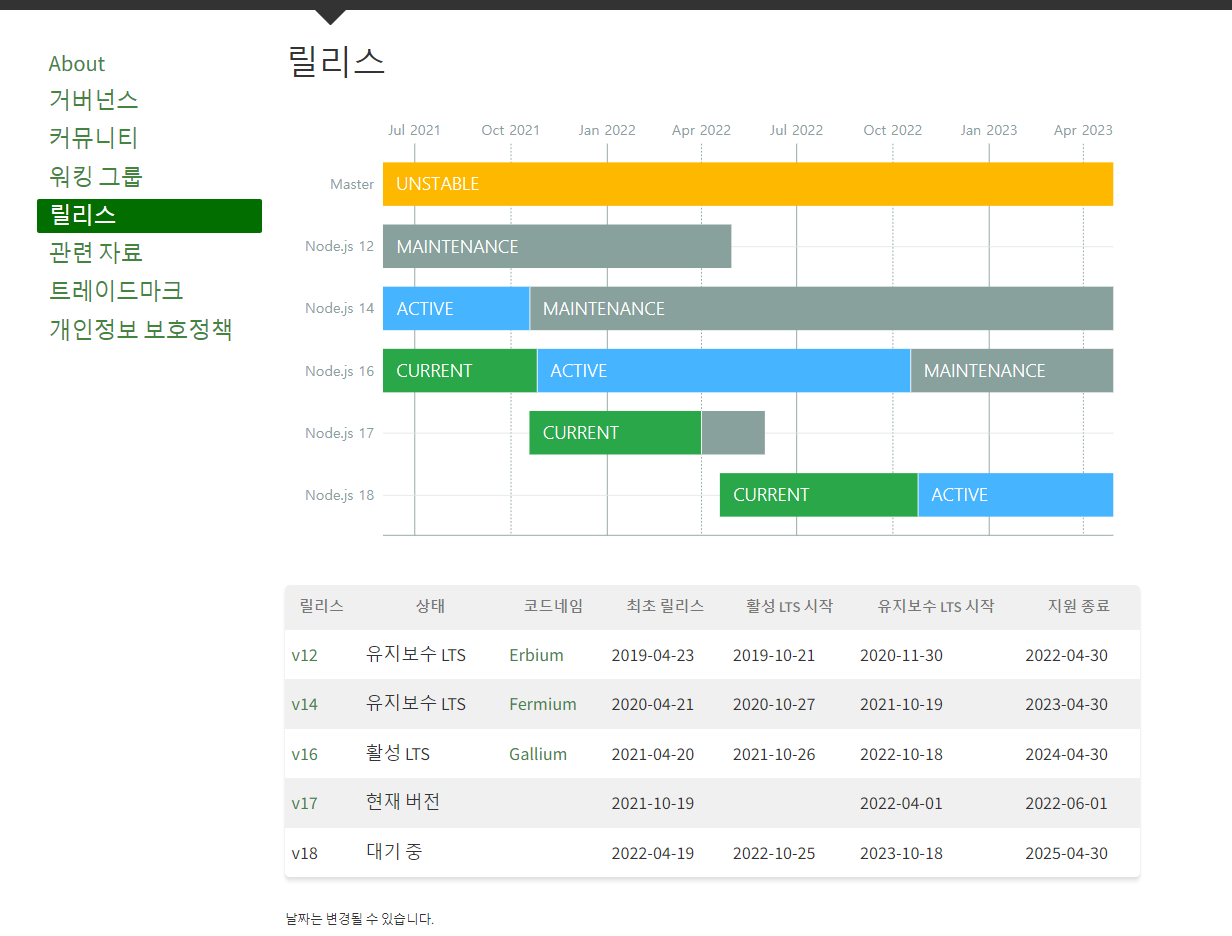Click the 활성 LTS 시작 column header
The height and width of the screenshot is (936, 1232).
click(789, 606)
